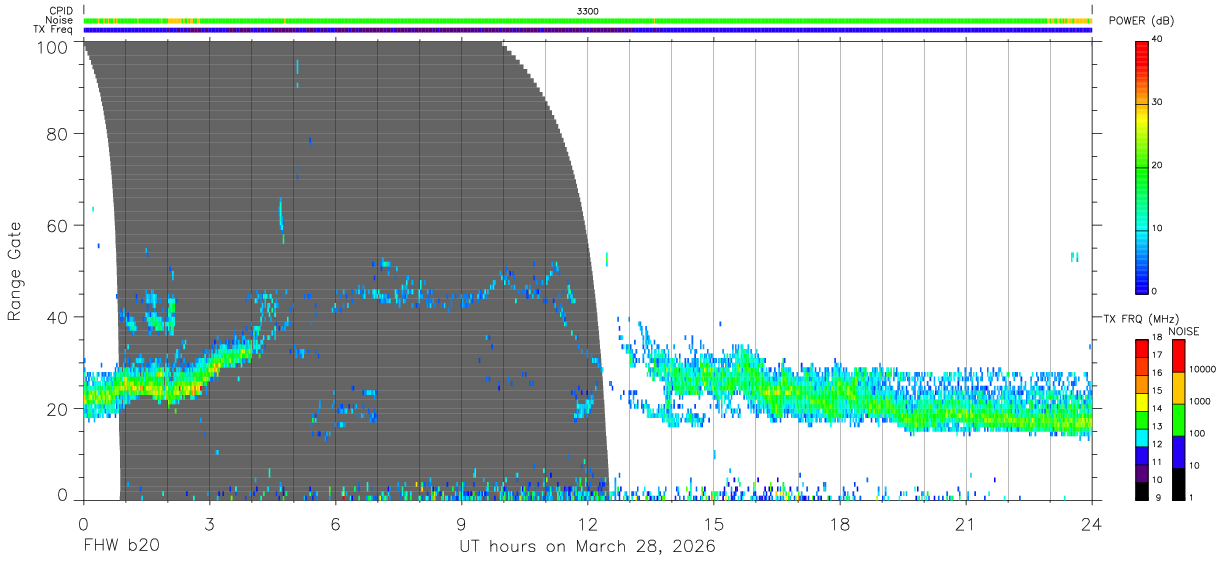Click the 12 tick on TX FRQ legend
The width and height of the screenshot is (1228, 567).
[x=1158, y=443]
